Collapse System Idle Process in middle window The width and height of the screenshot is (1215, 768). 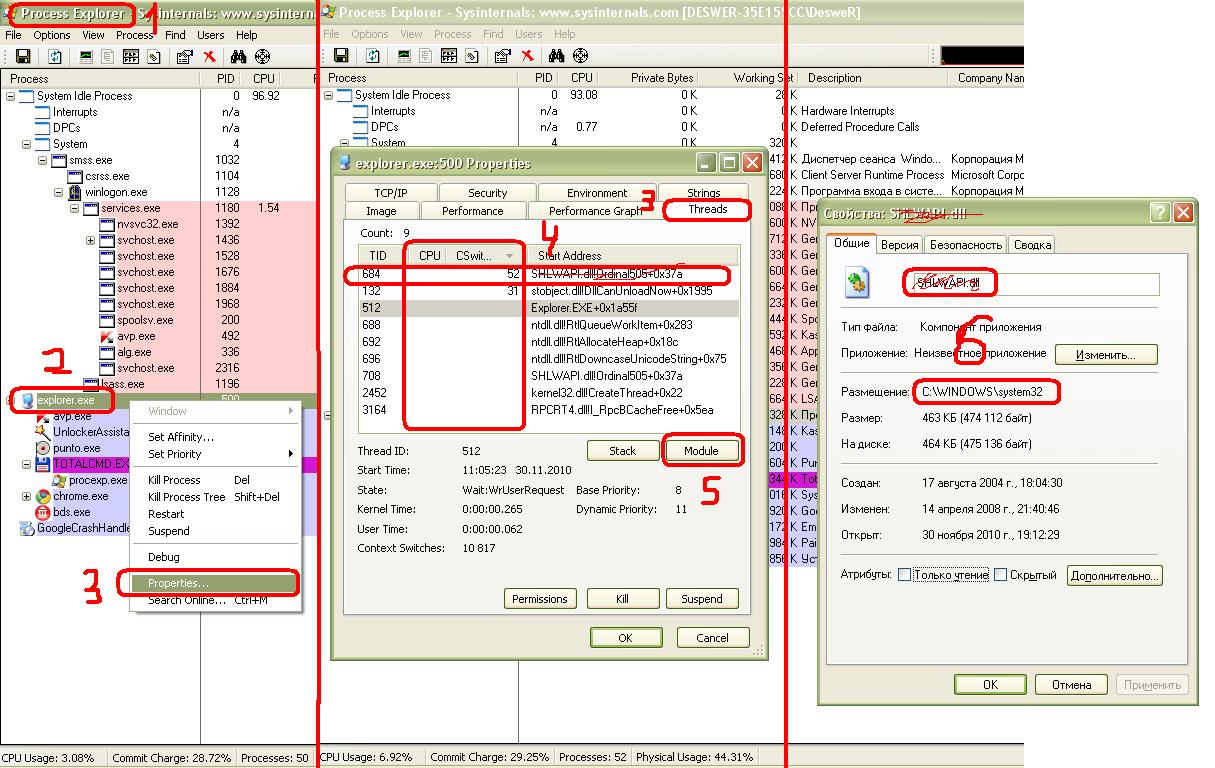pyautogui.click(x=329, y=95)
